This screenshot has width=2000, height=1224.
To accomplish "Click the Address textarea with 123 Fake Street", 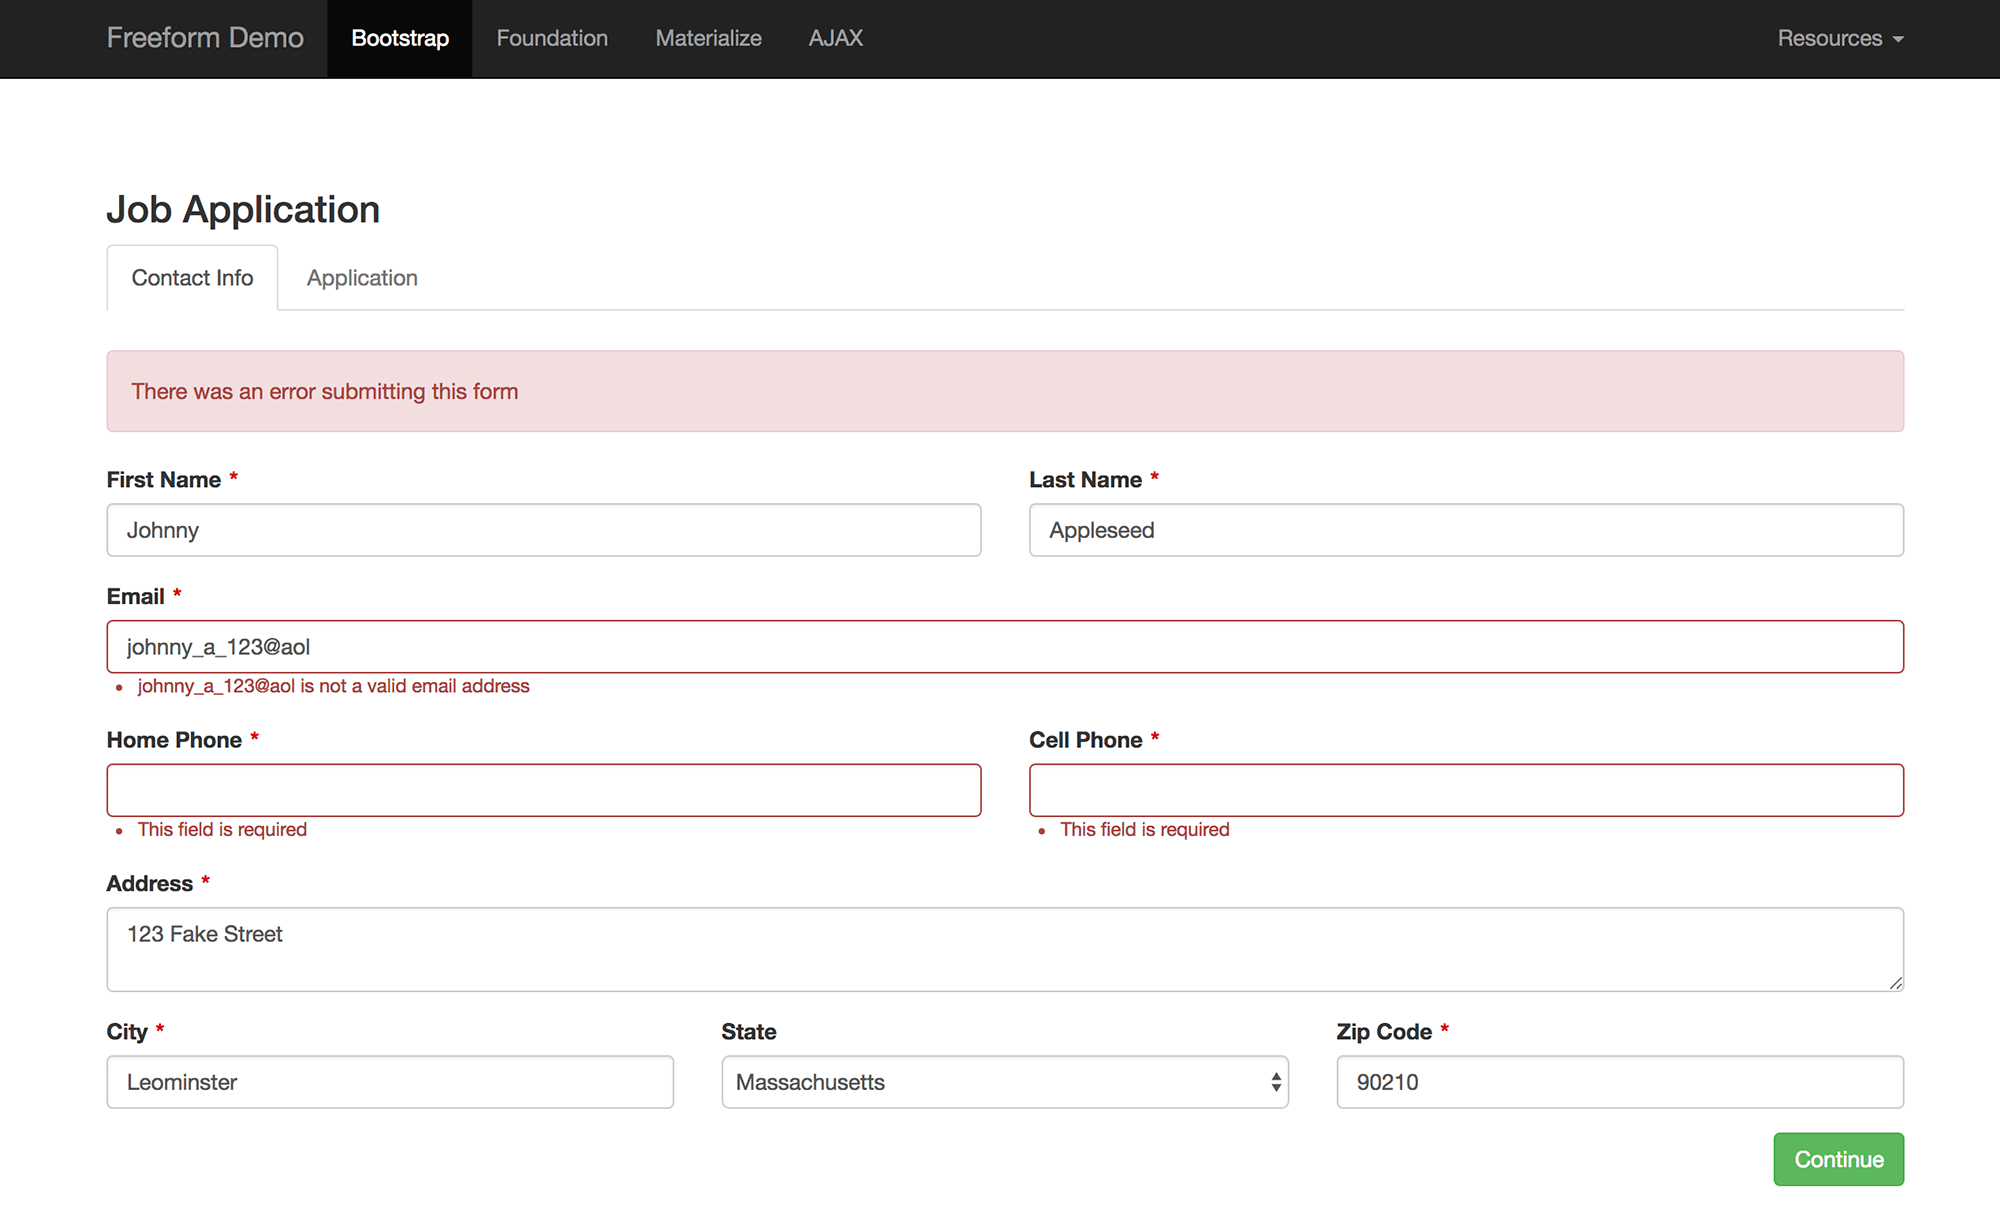I will [1005, 948].
